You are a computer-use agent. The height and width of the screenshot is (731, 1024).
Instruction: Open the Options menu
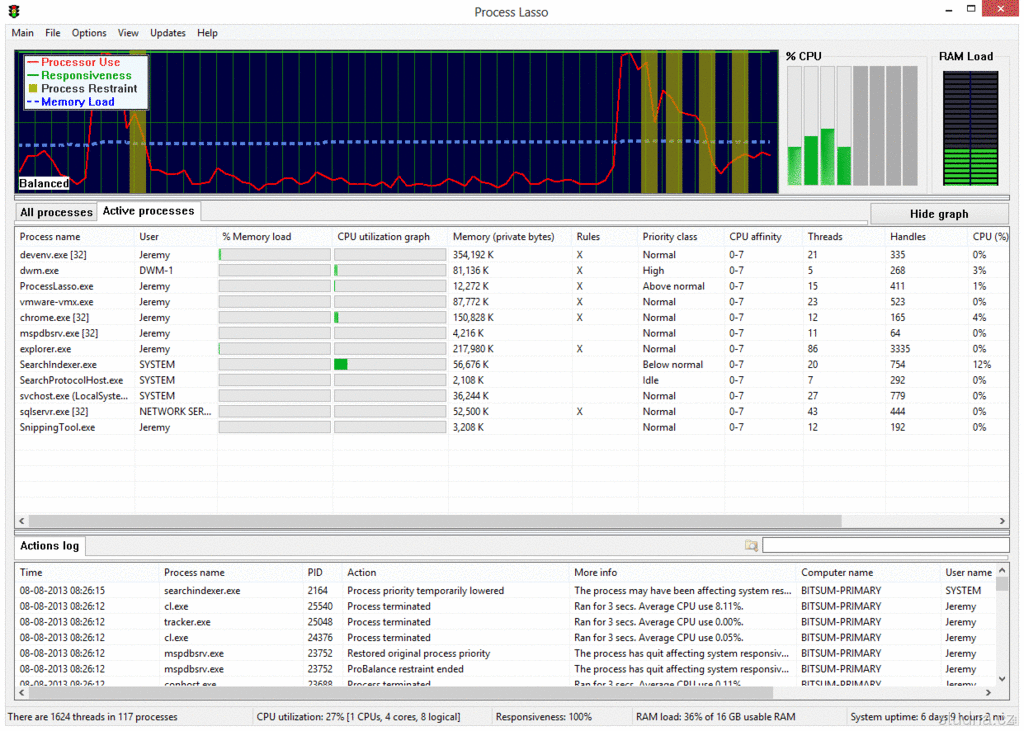coord(89,33)
